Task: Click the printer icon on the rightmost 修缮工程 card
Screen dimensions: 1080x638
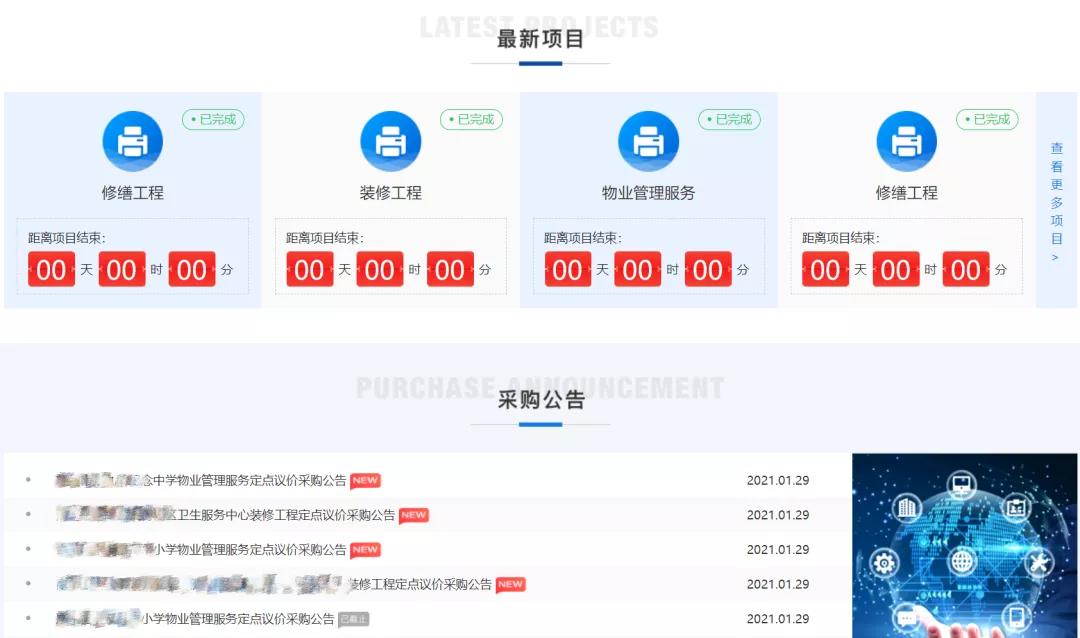Action: click(906, 140)
